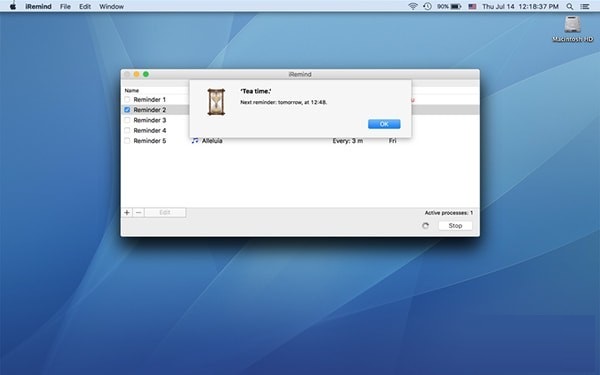Screen dimensions: 600x375
Task: Dismiss the Tea time alert with OK
Action: pos(384,124)
